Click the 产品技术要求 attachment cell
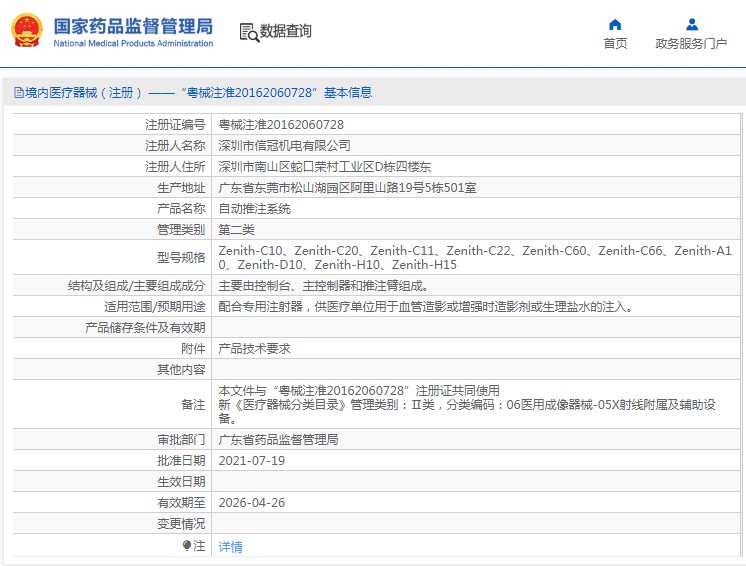 [255, 349]
